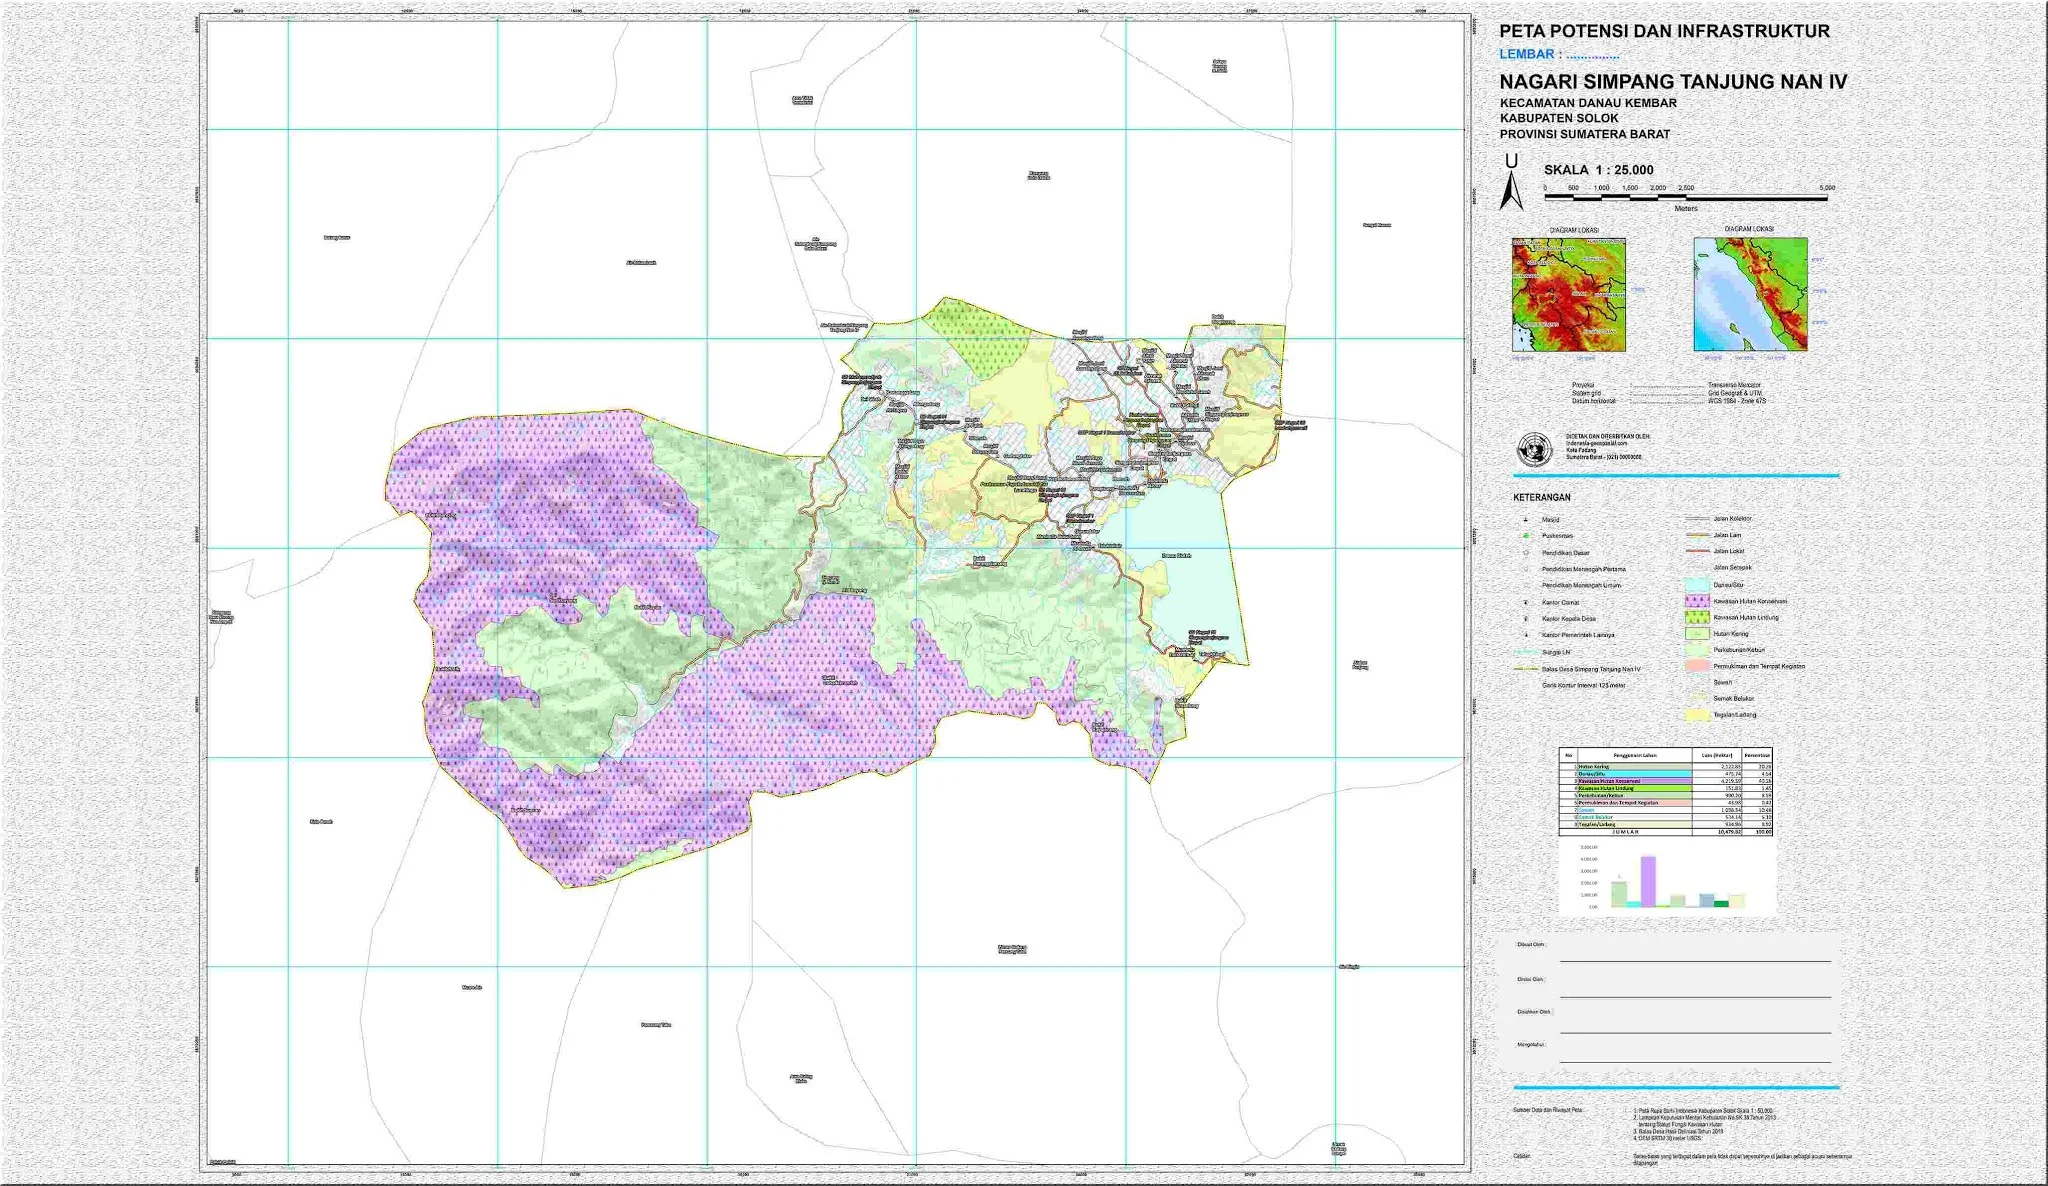The image size is (2048, 1186).
Task: Select the green Puskesmas icon in the legend
Action: (x=1524, y=536)
